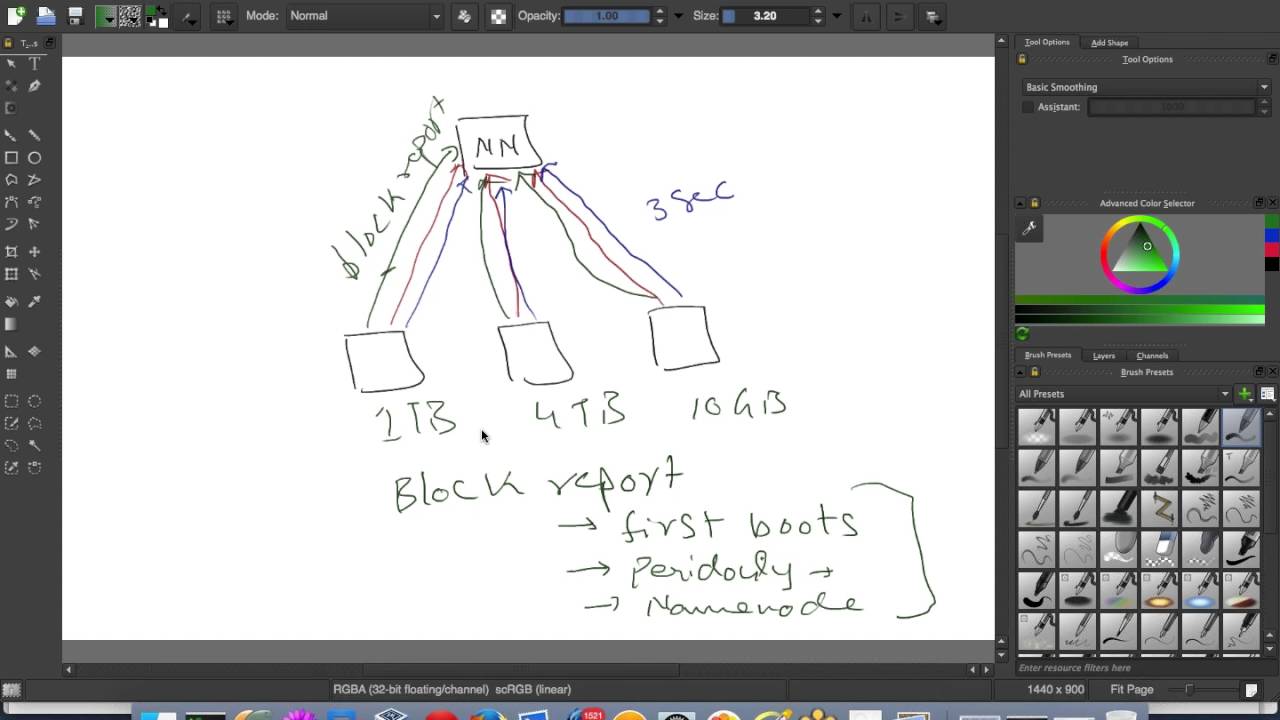This screenshot has height=720, width=1280.
Task: Open the pattern chooser in the toolbar
Action: point(132,16)
